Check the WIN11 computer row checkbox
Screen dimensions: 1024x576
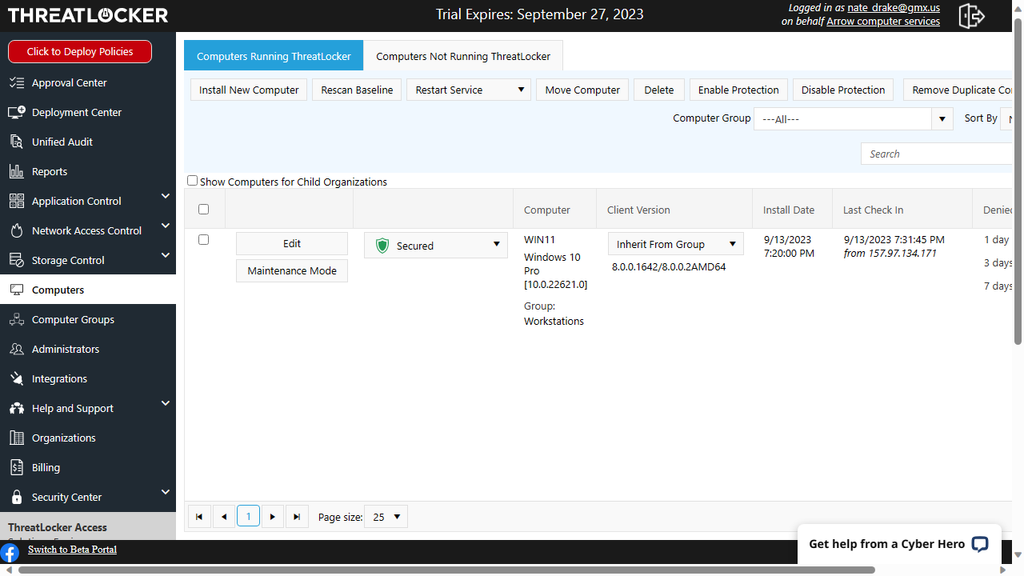click(204, 239)
